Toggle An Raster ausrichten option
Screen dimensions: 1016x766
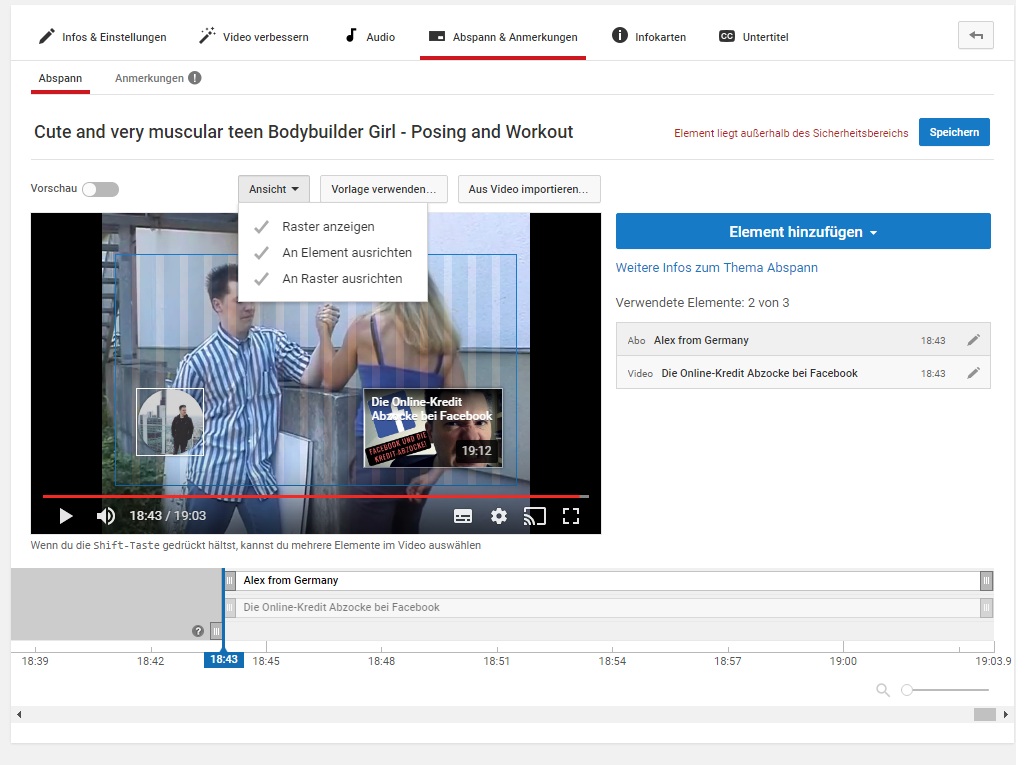[x=341, y=279]
